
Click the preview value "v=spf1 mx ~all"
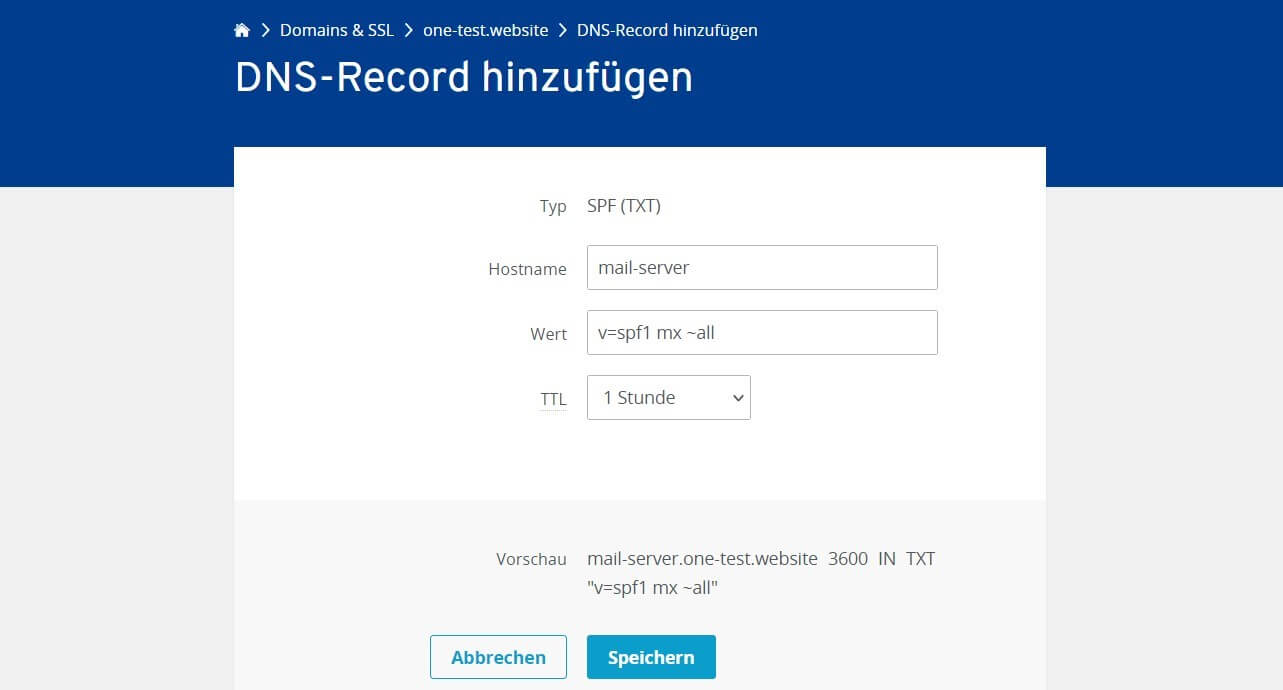pos(652,587)
